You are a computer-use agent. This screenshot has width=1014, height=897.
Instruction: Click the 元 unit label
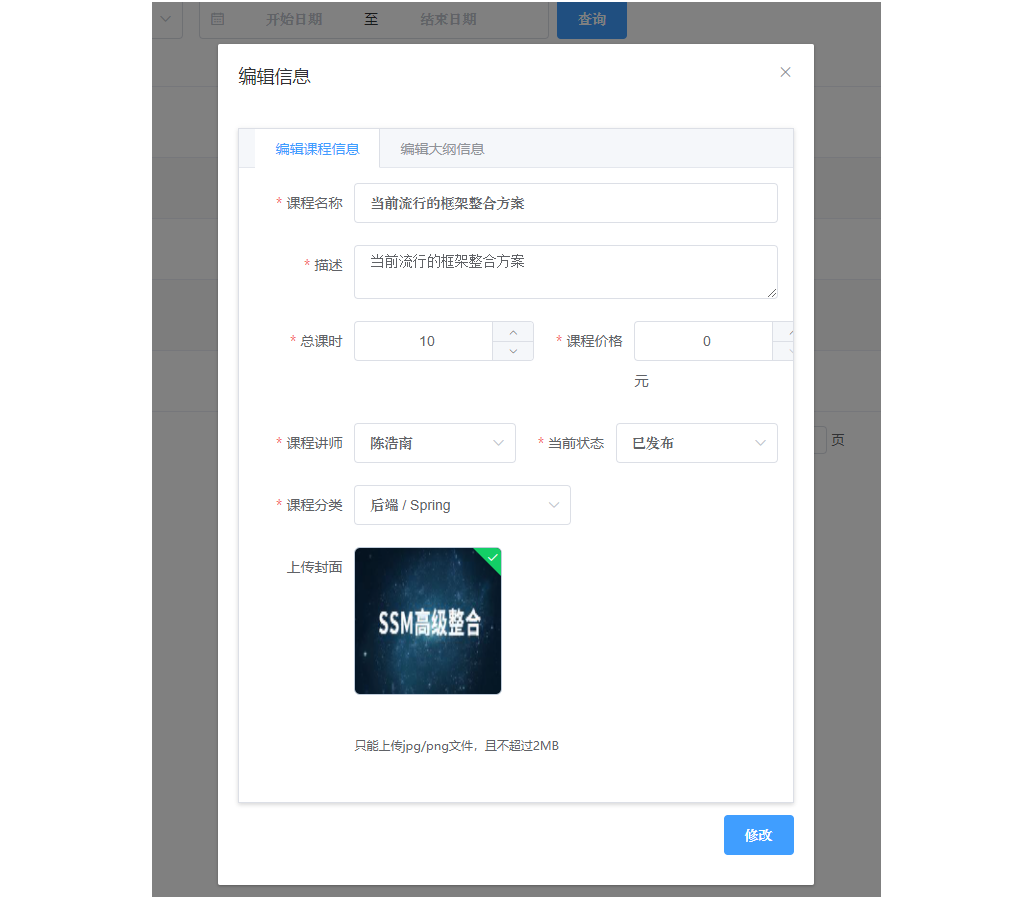641,382
